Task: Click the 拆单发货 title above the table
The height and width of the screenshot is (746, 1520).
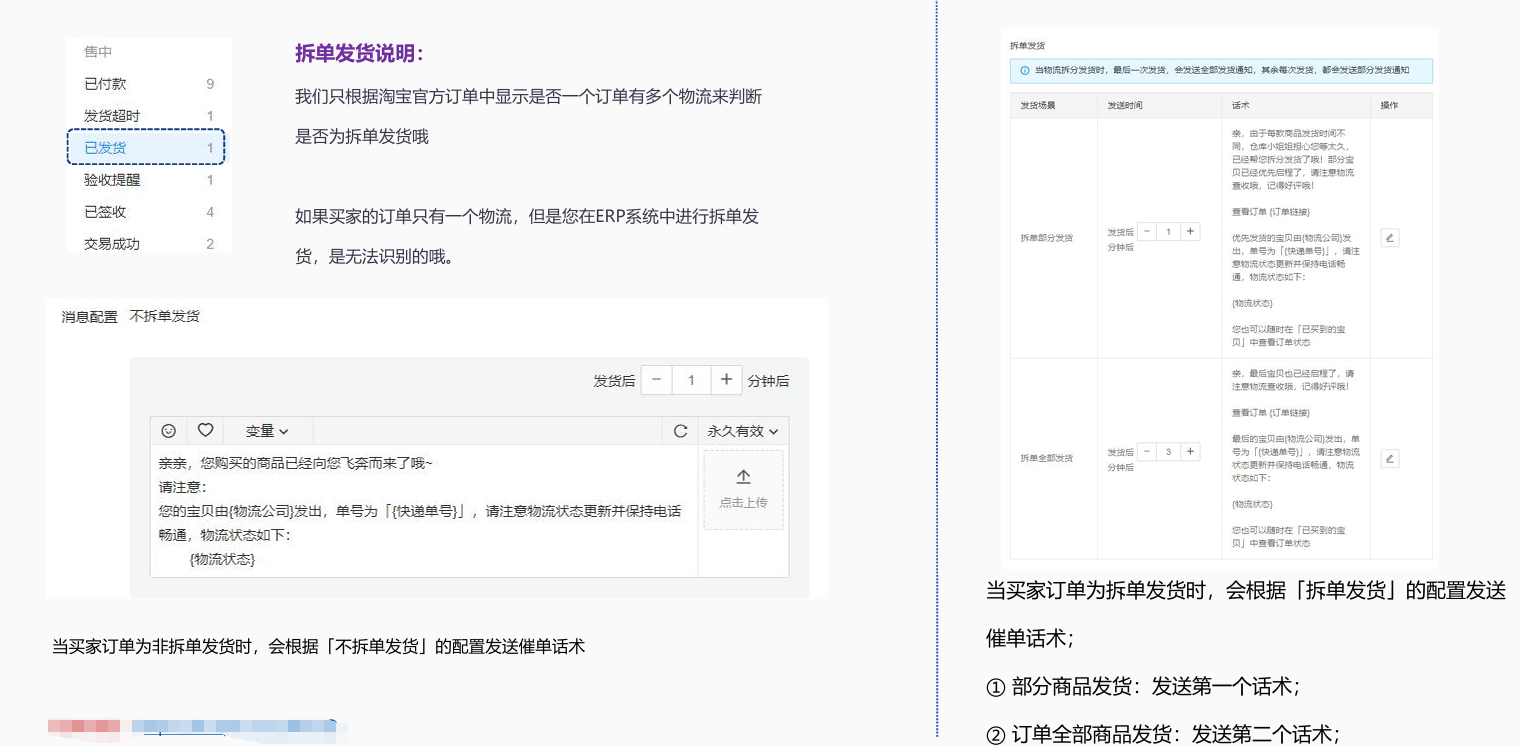Action: pyautogui.click(x=1027, y=46)
